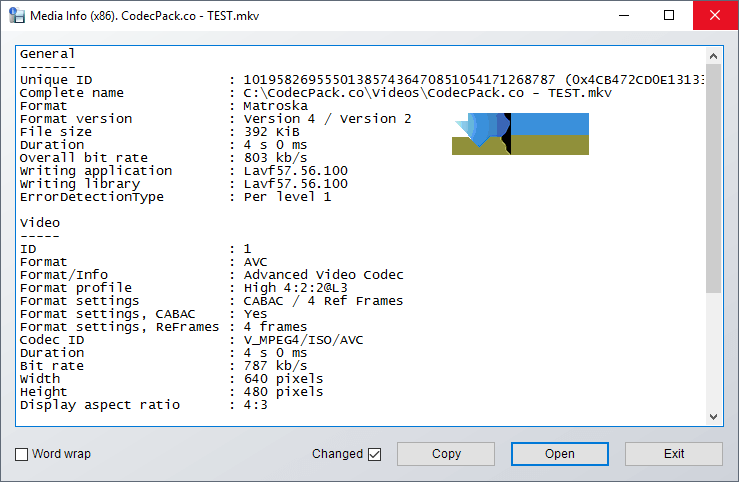Click the 'Format/Info' label
The image size is (739, 482).
point(64,275)
